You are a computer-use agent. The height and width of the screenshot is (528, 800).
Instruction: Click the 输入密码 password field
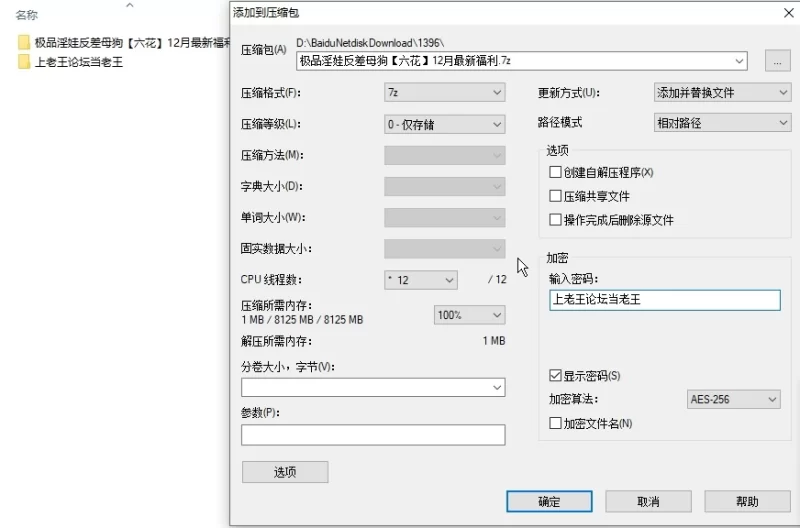[665, 300]
